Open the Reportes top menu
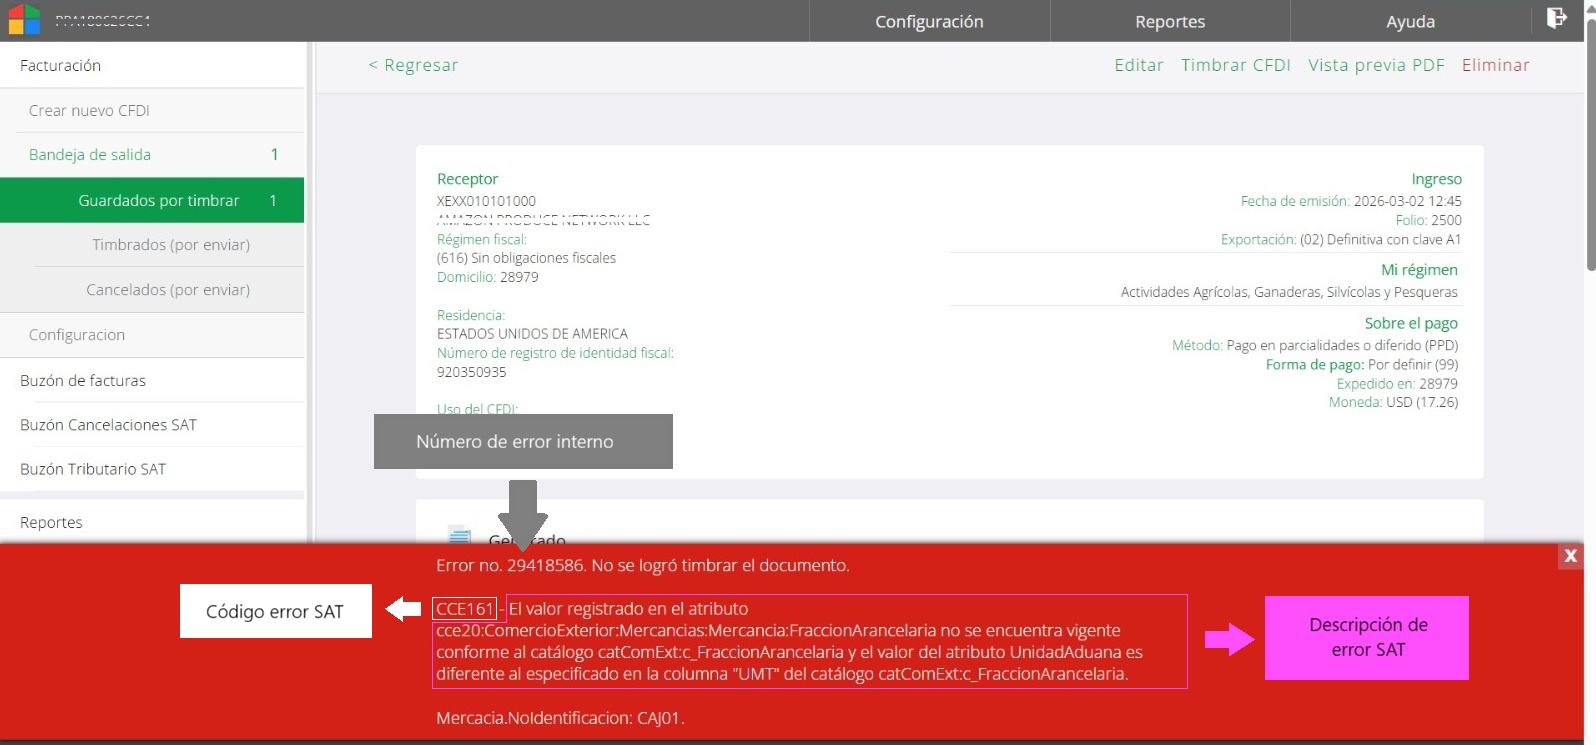 click(x=1170, y=21)
